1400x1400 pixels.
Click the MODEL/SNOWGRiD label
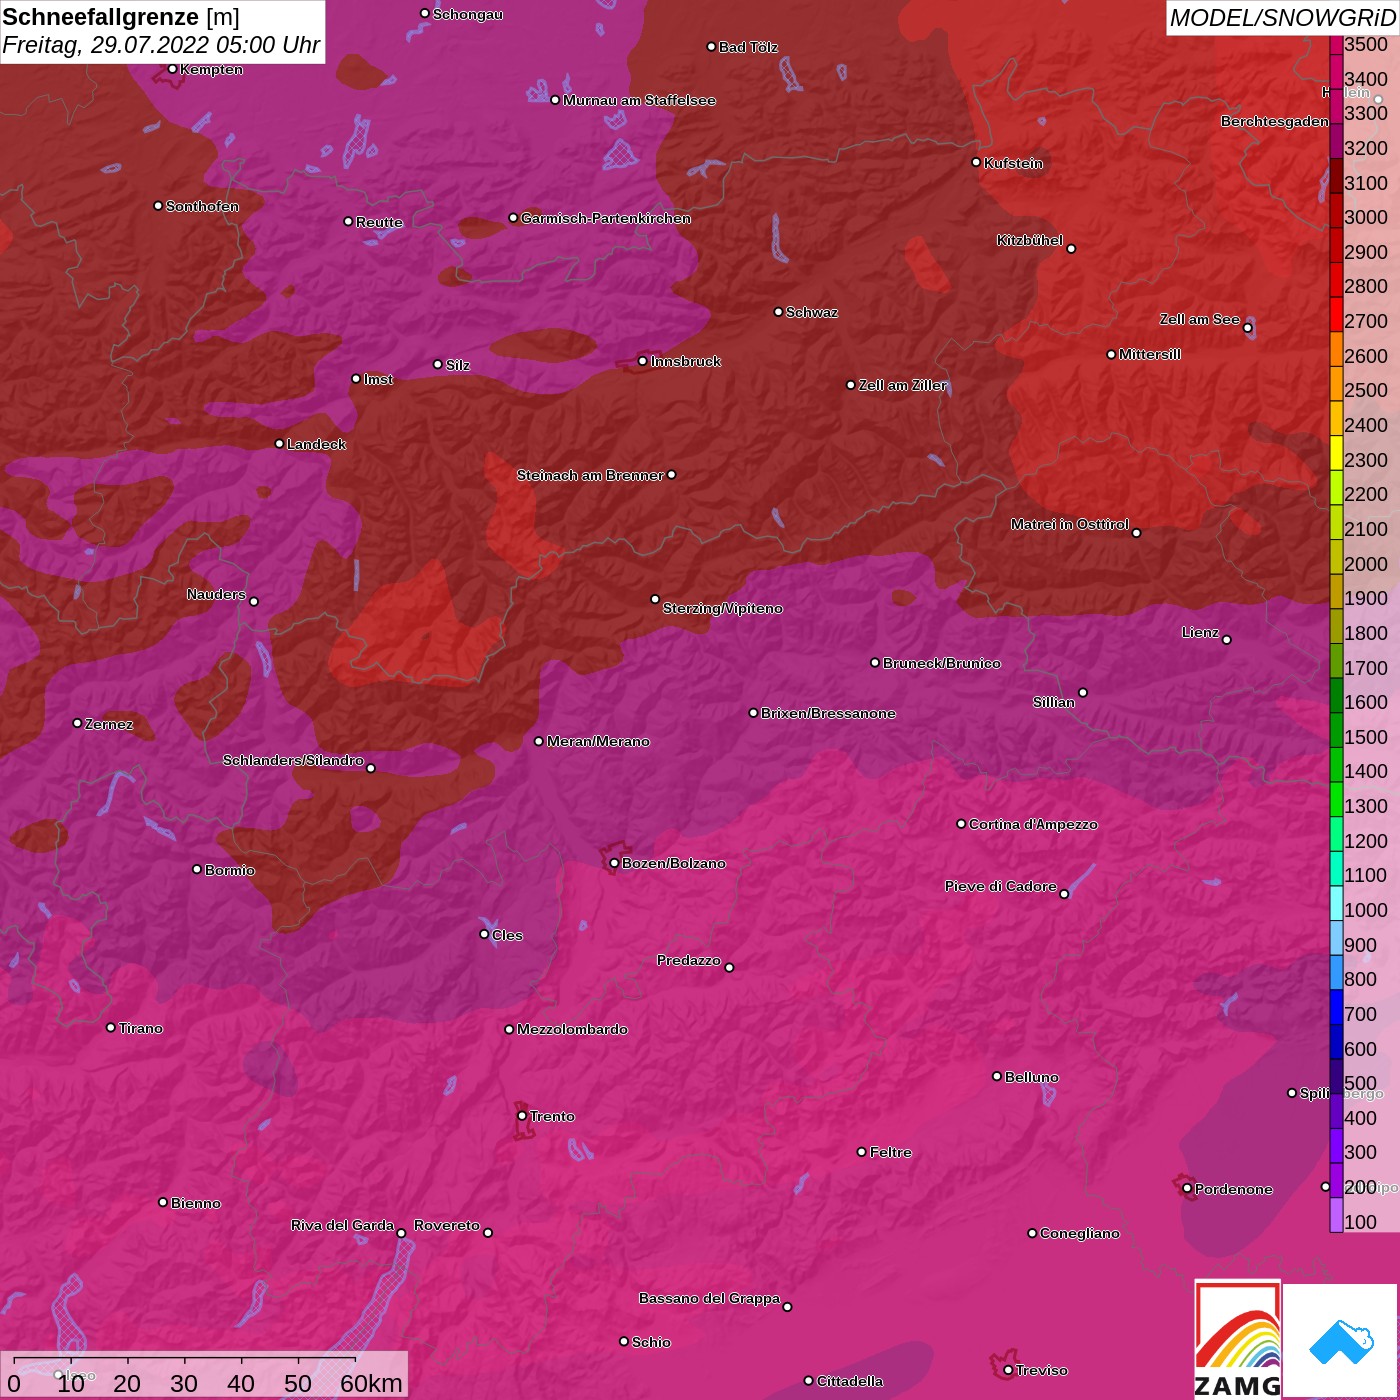tap(1282, 18)
